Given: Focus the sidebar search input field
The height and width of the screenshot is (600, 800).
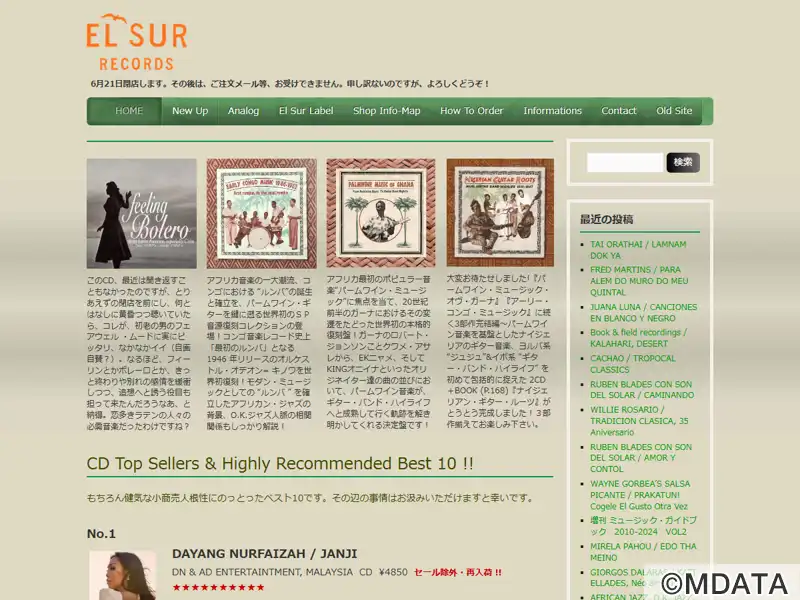Looking at the screenshot, I should pyautogui.click(x=625, y=163).
